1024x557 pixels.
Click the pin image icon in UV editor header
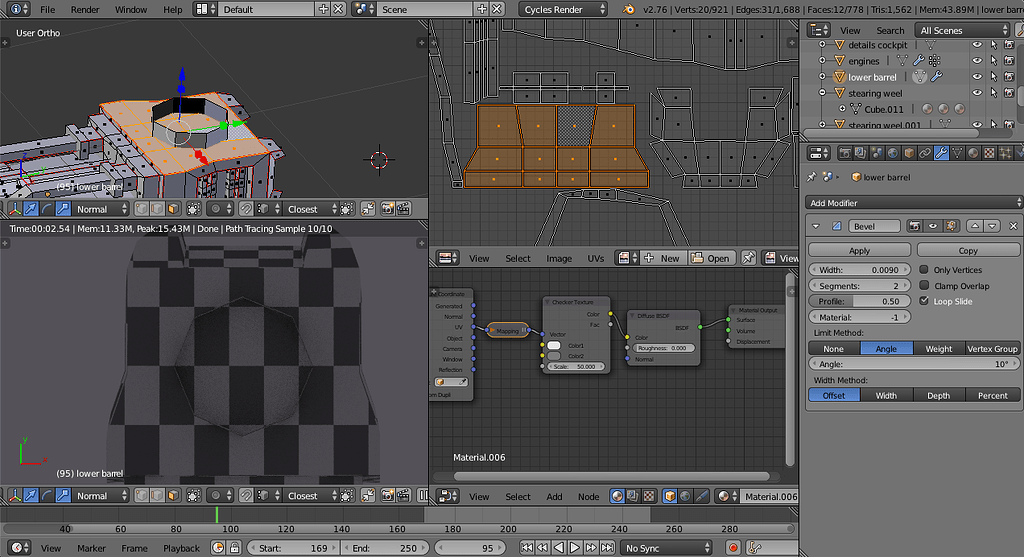pos(748,258)
